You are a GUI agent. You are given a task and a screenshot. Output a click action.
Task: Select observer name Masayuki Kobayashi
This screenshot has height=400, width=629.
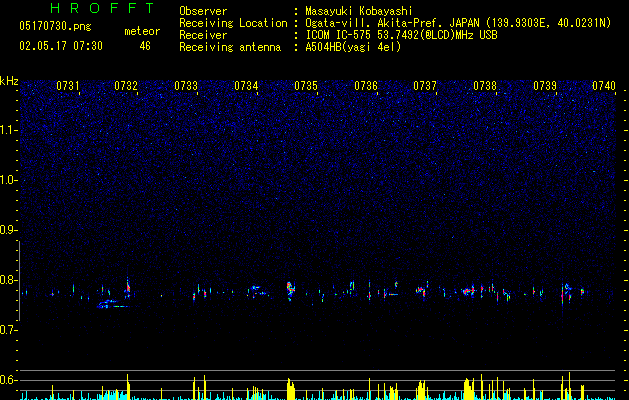pos(359,11)
